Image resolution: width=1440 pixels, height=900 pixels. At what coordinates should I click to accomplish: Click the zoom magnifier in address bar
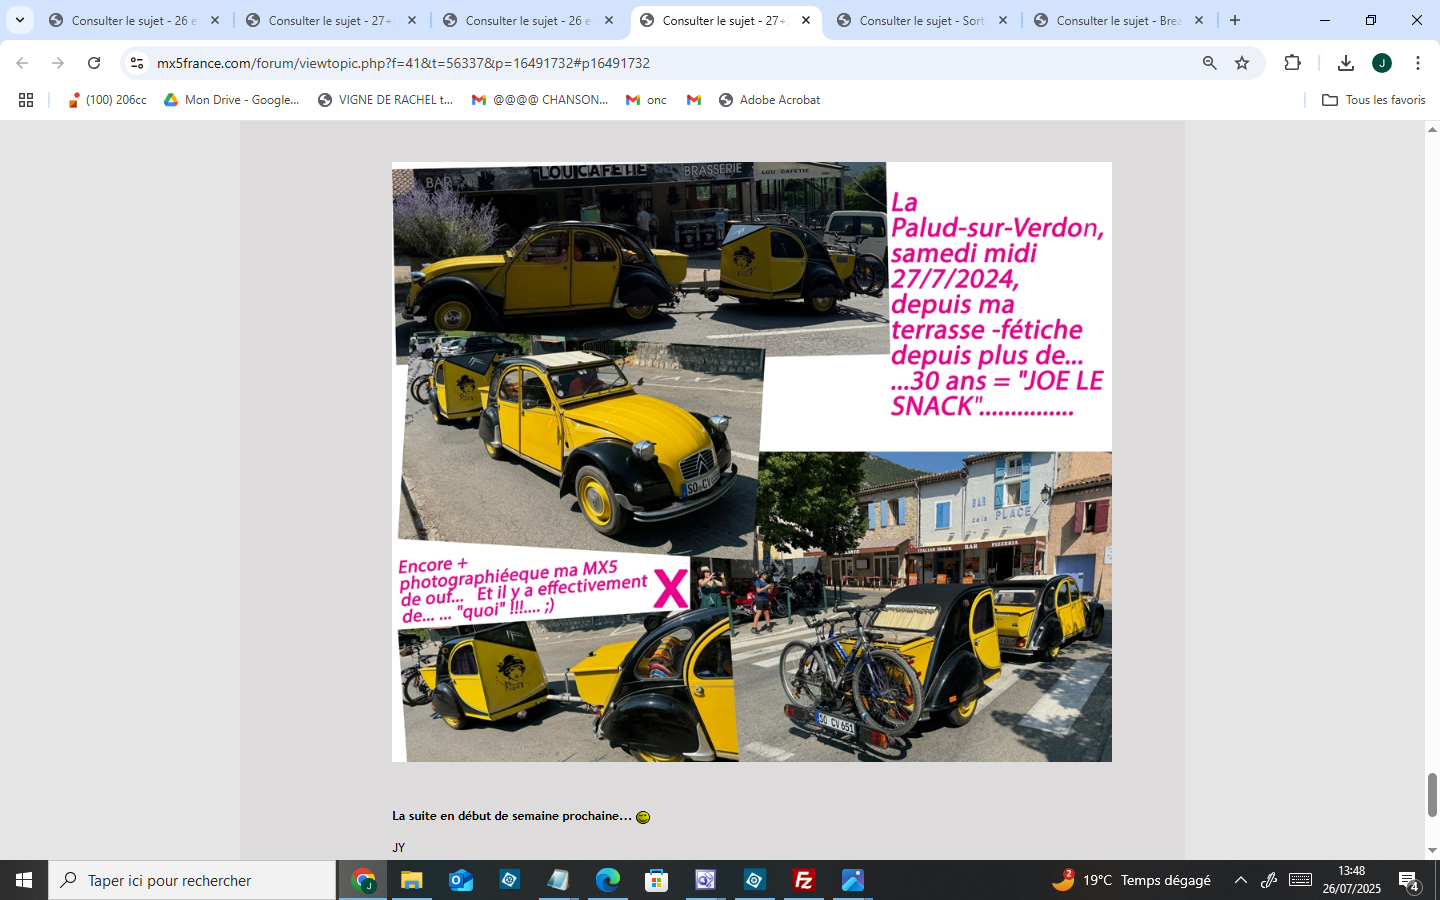[1210, 63]
